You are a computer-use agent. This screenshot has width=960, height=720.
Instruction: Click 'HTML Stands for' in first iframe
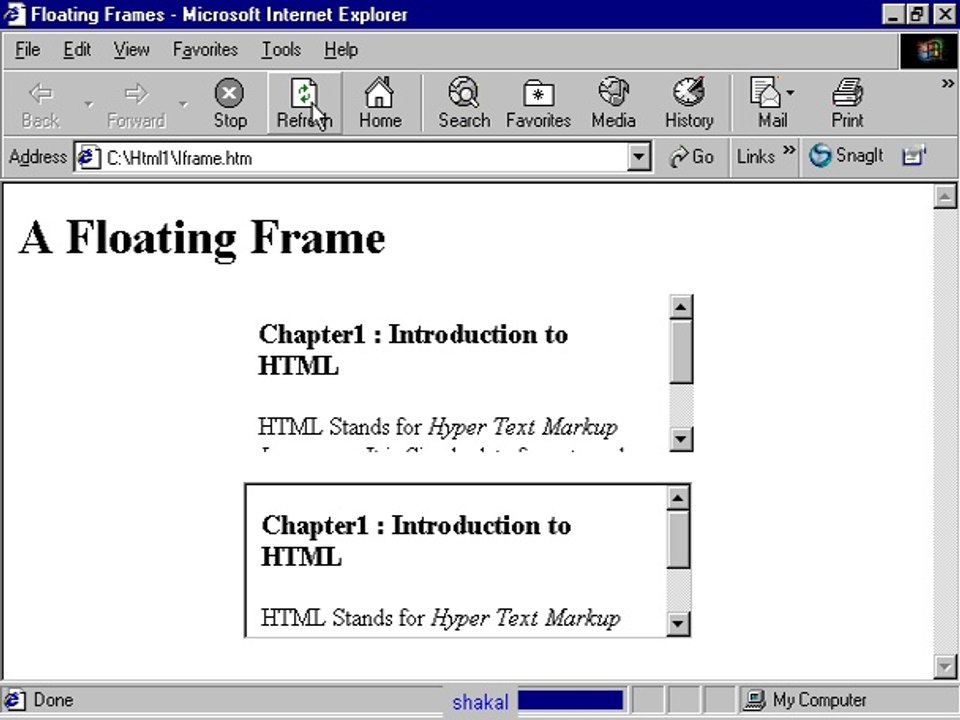340,426
